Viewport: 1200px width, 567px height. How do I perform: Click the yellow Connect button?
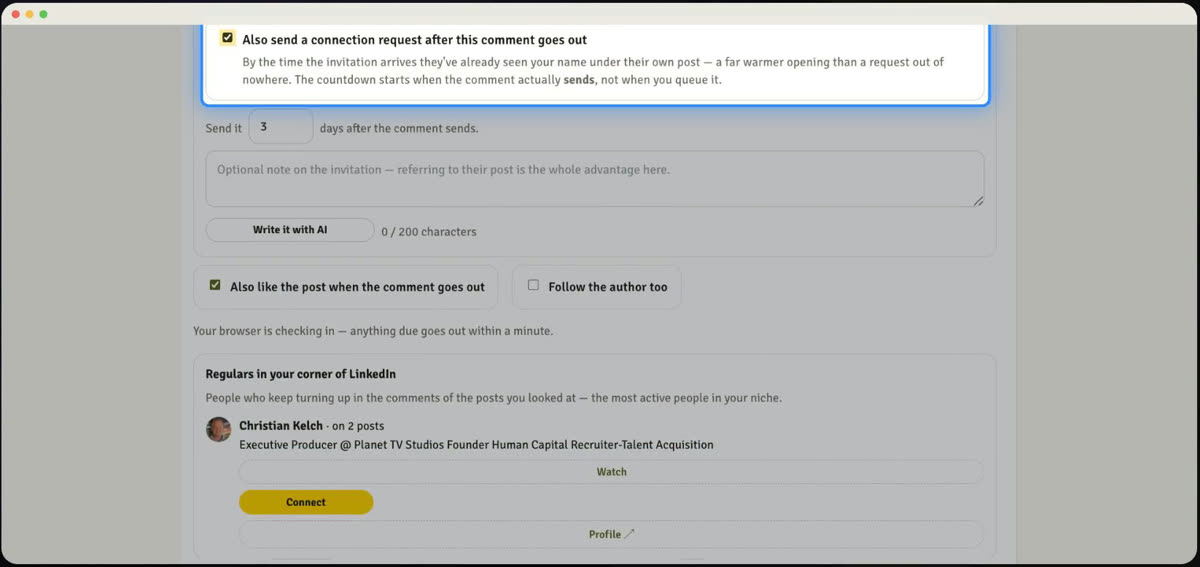(306, 502)
